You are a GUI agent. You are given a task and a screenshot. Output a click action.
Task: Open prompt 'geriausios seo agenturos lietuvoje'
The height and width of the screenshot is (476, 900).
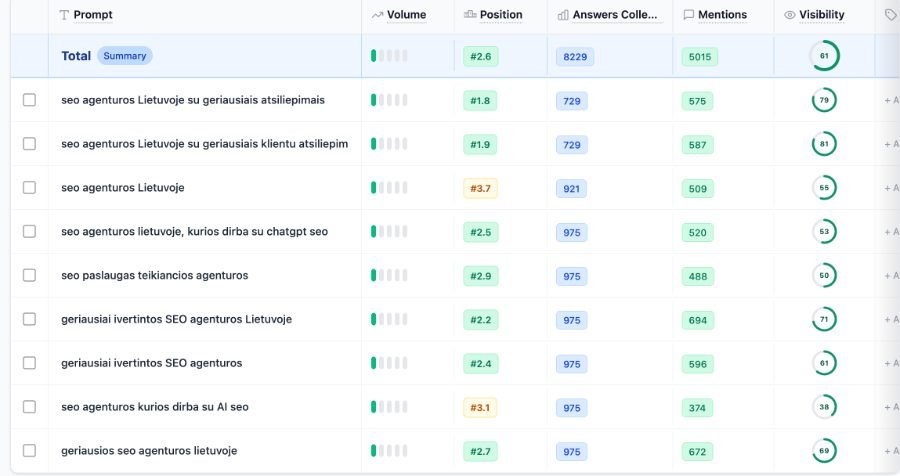click(149, 451)
